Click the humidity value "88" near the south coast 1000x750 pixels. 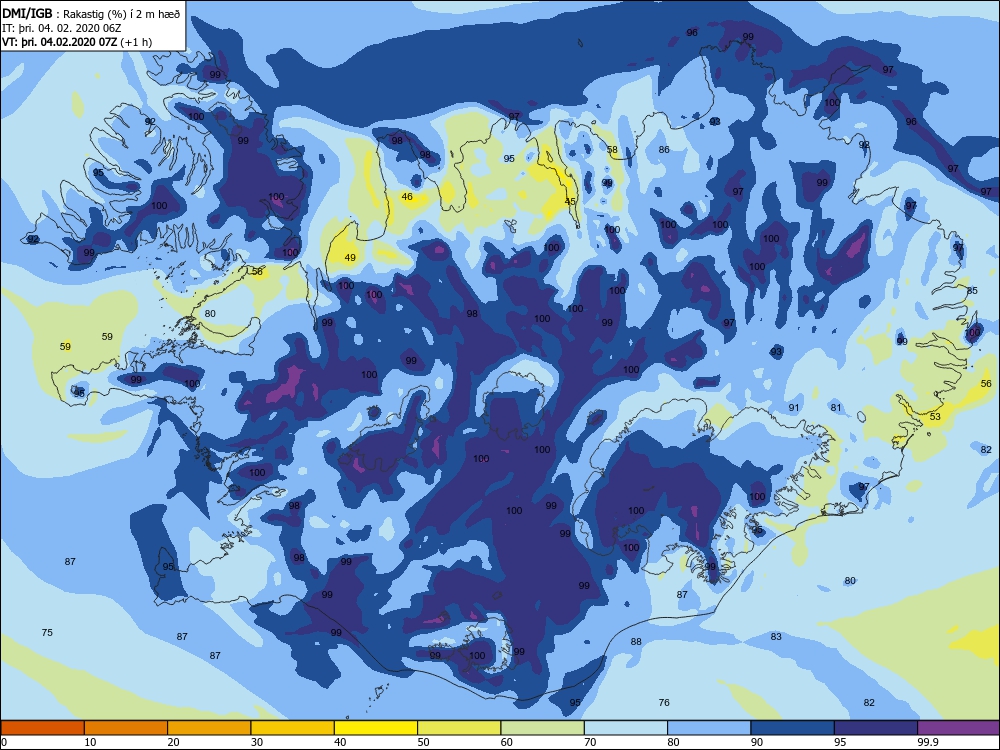pos(636,641)
